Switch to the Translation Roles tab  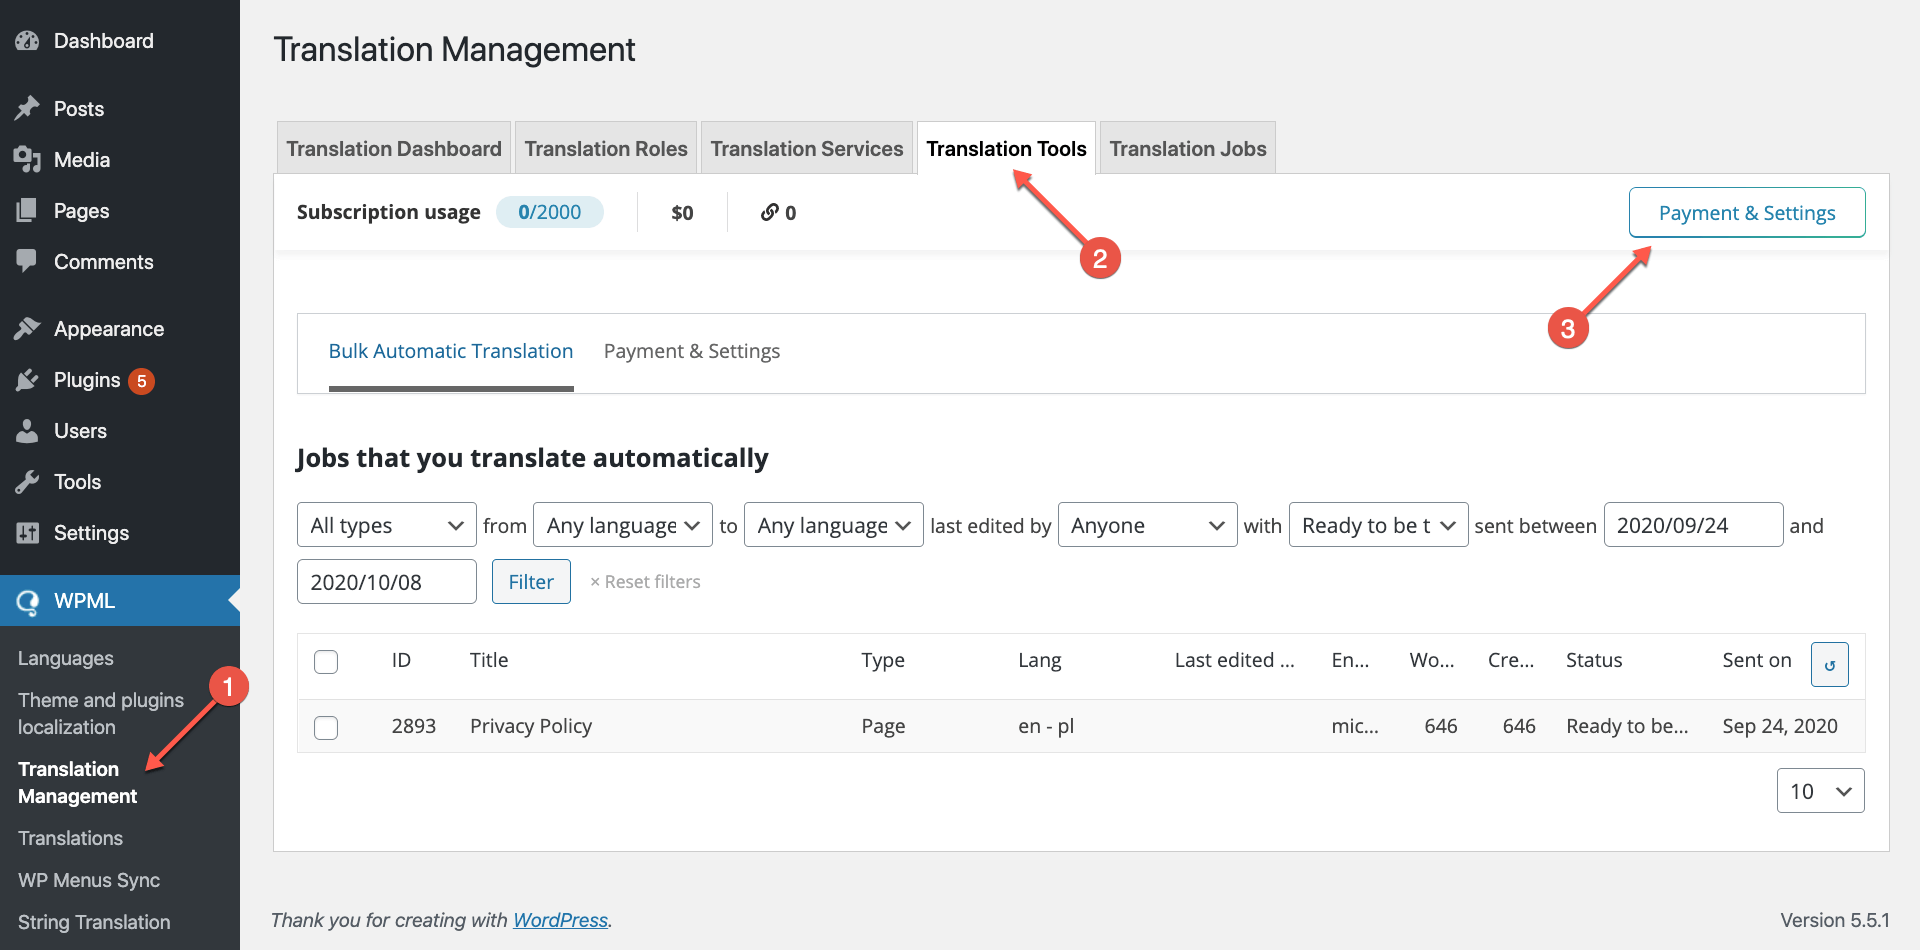coord(606,148)
